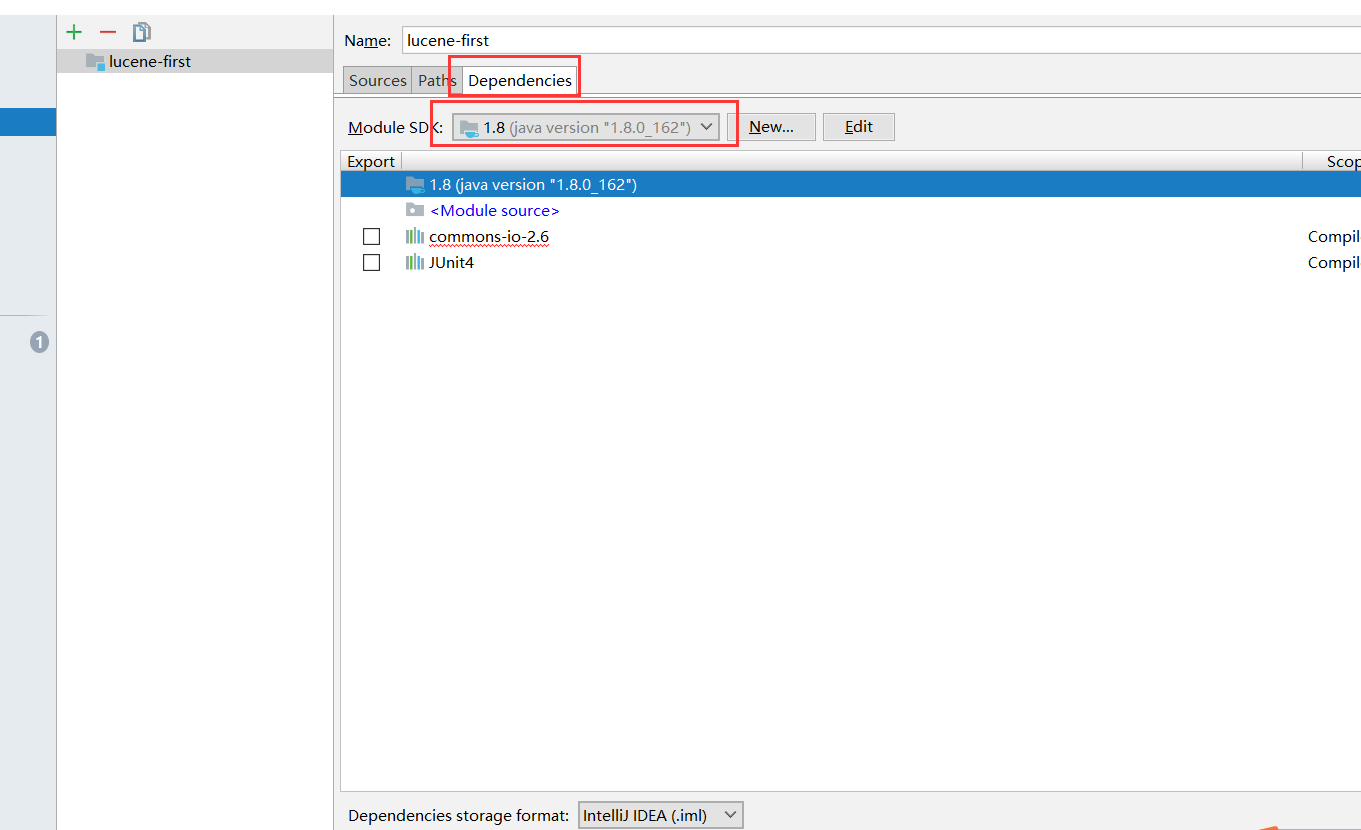Click the Module source folder icon

[415, 210]
